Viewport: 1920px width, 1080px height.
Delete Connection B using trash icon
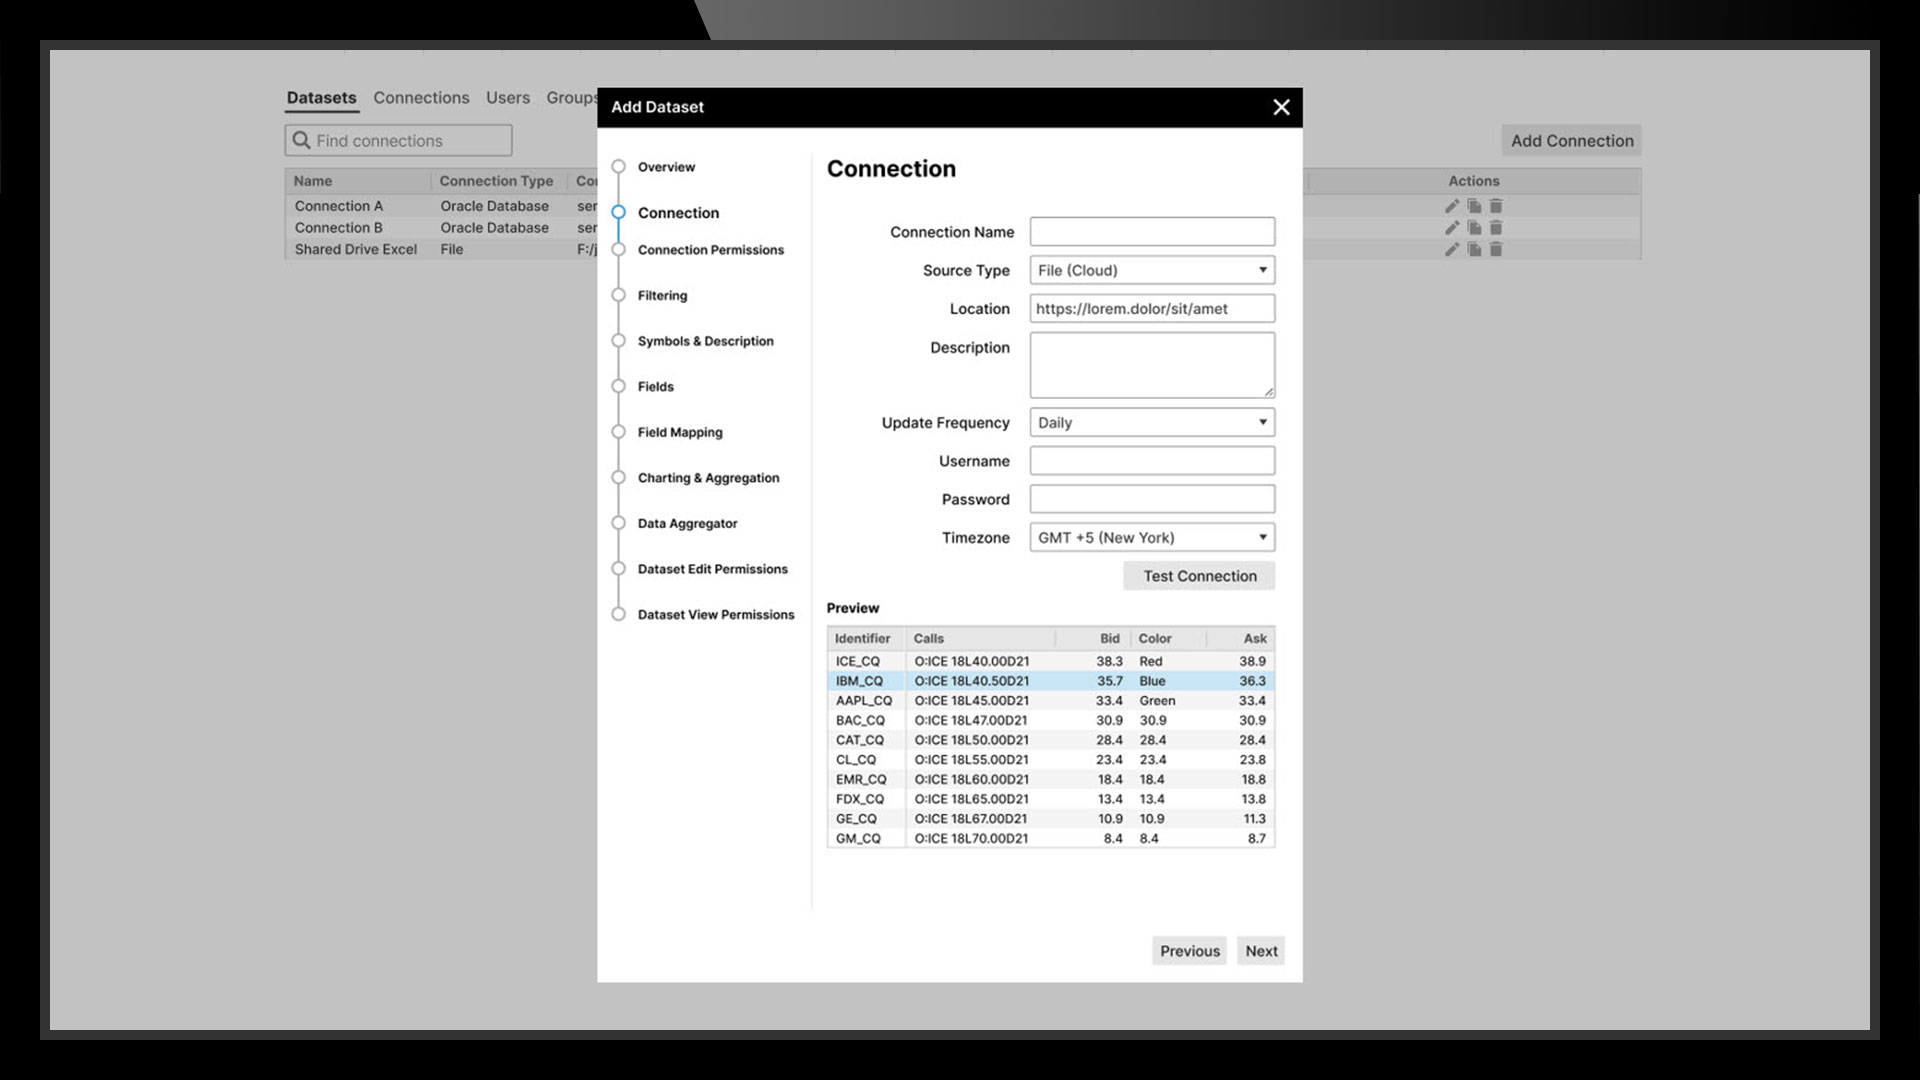click(x=1496, y=228)
